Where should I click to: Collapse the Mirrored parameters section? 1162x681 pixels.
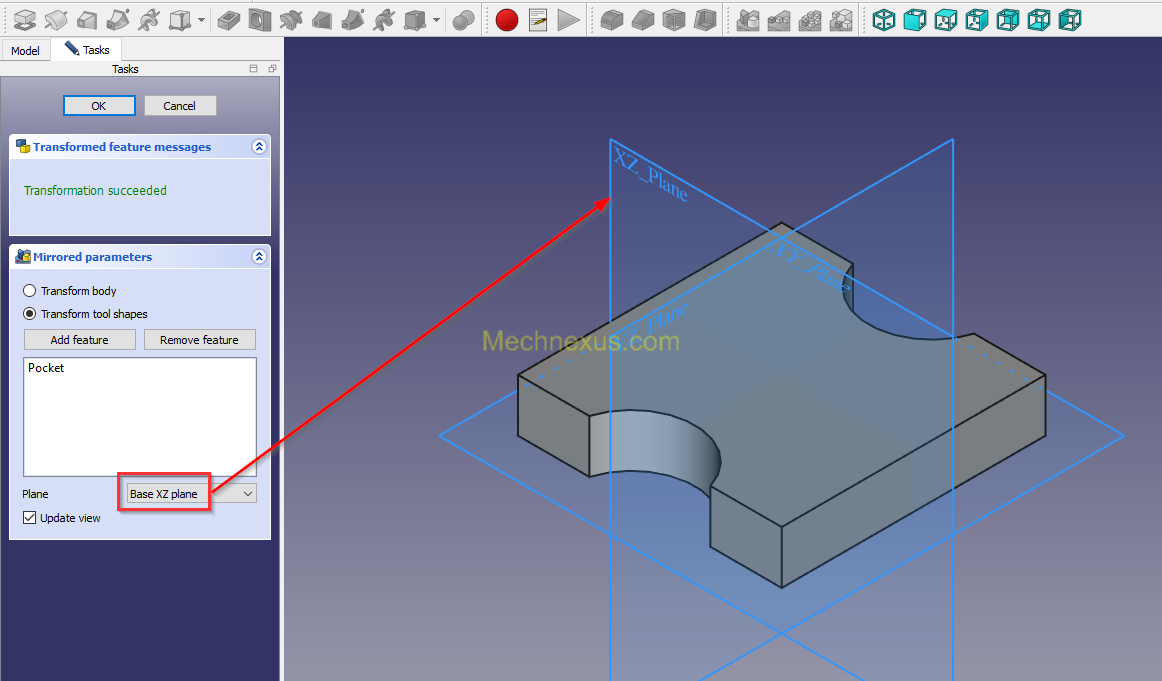(x=259, y=256)
